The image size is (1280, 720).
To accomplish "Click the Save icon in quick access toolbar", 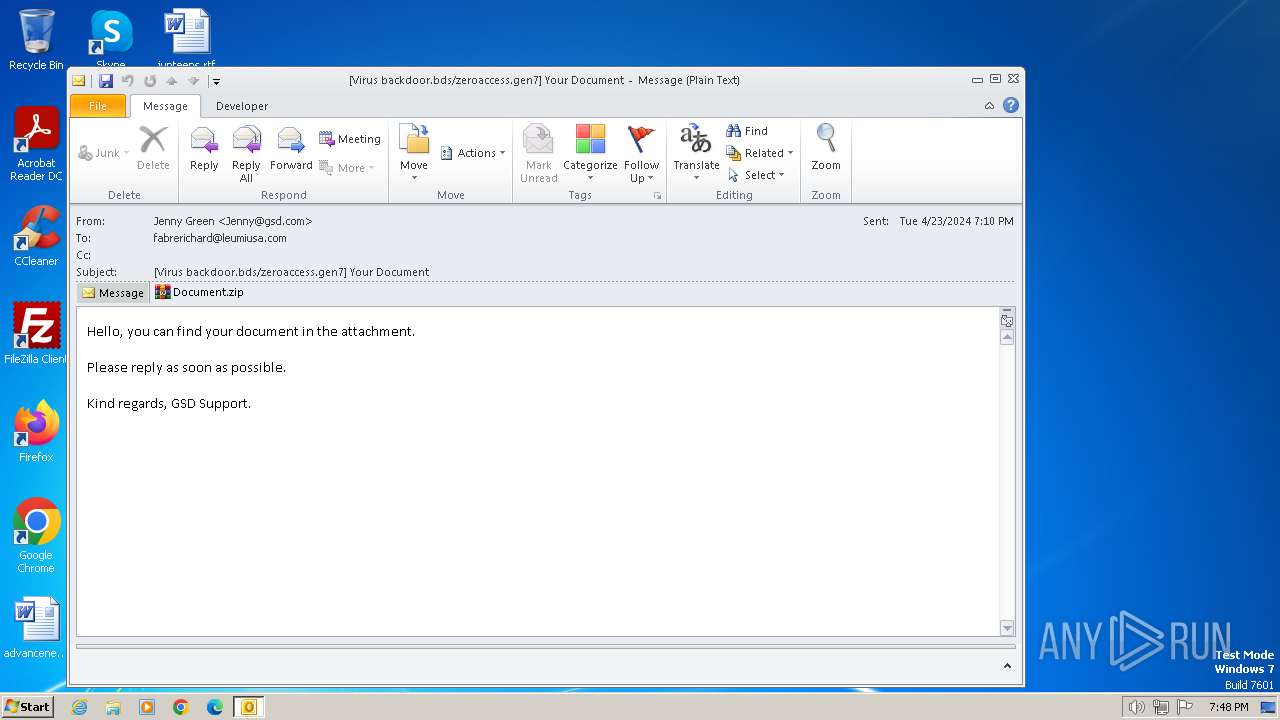I will click(105, 81).
